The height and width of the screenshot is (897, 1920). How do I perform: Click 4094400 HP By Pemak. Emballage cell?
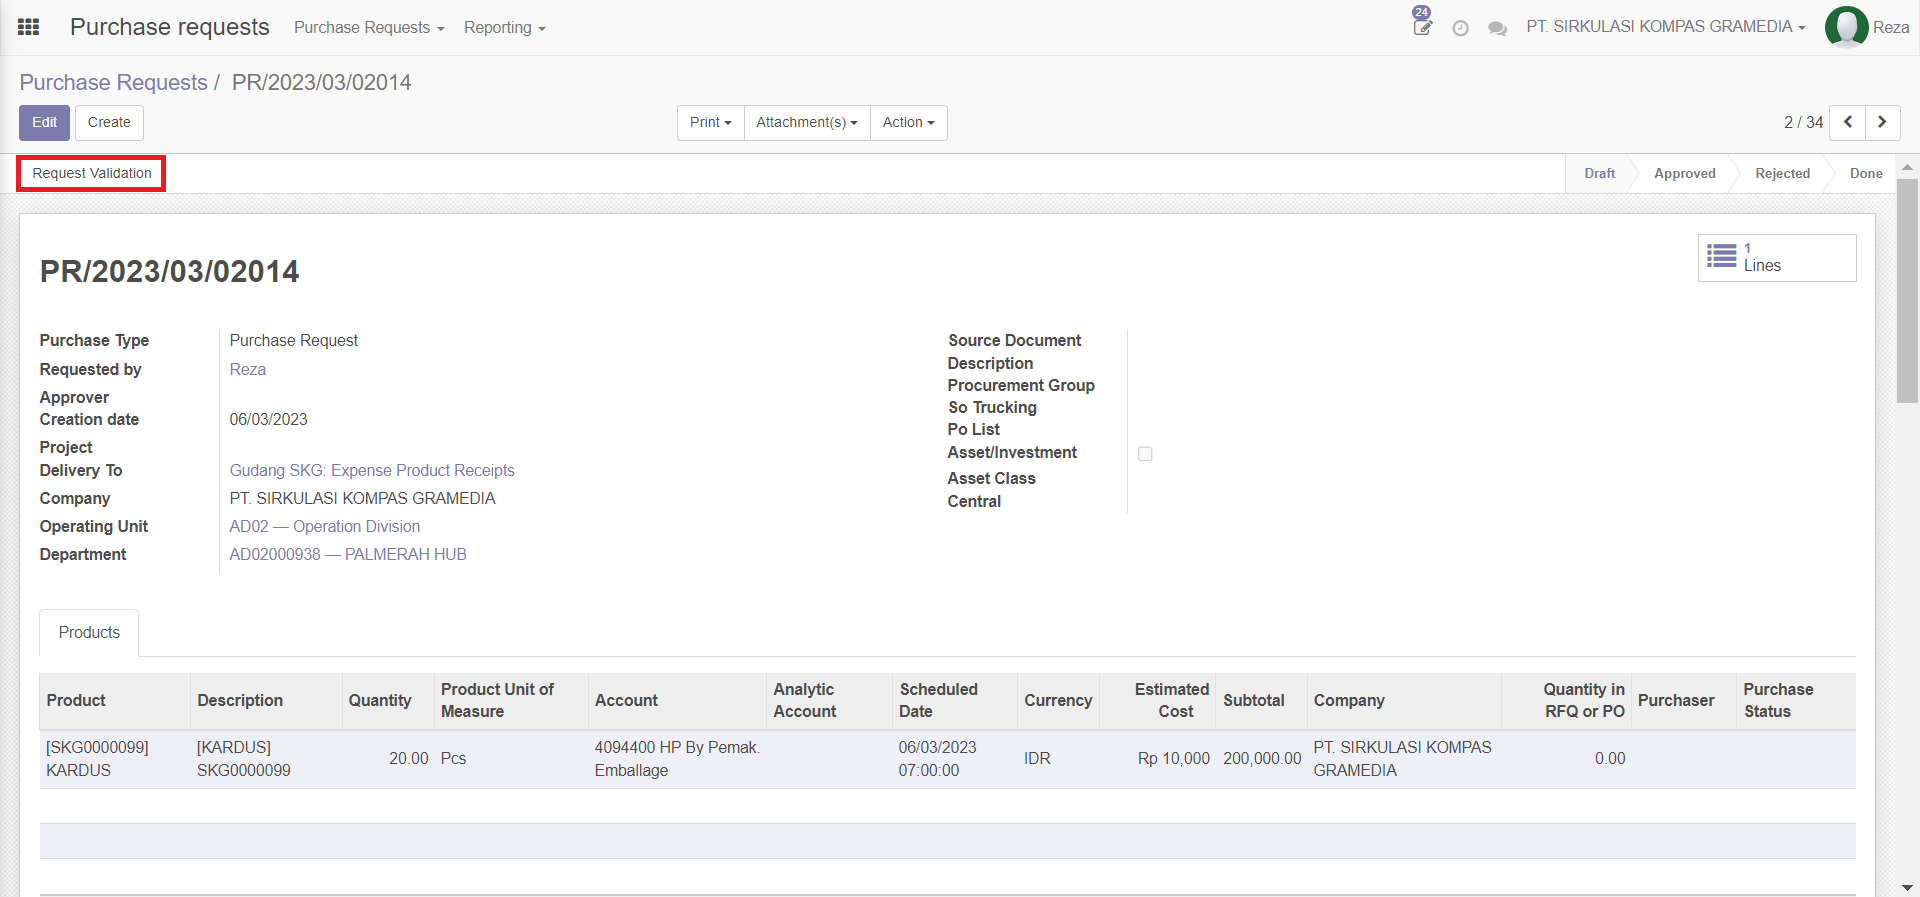677,759
